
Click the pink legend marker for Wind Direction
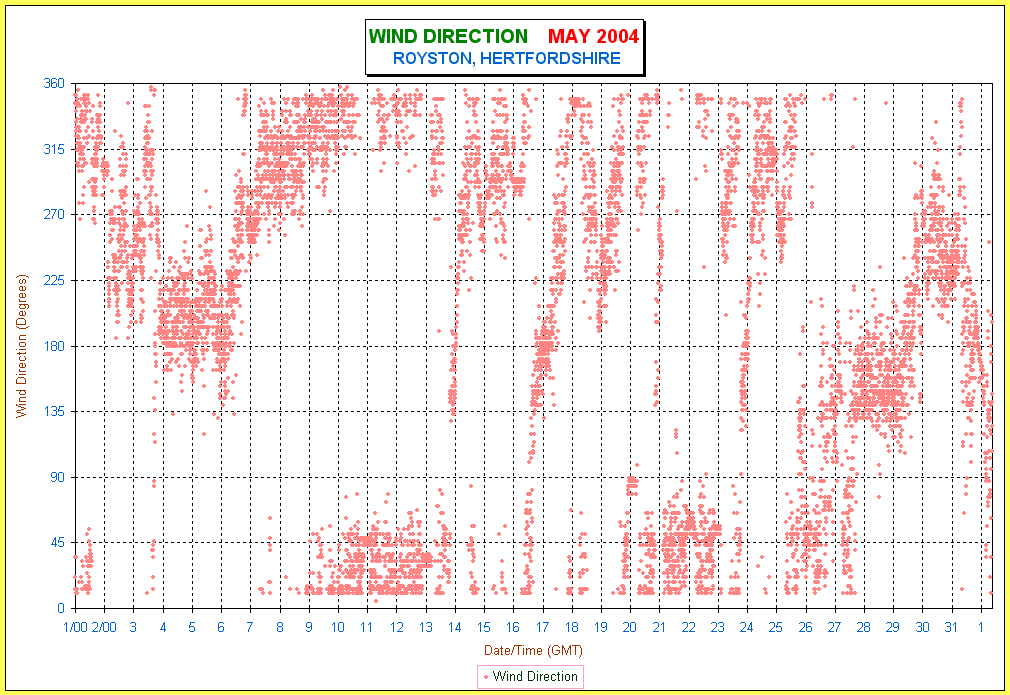point(486,677)
